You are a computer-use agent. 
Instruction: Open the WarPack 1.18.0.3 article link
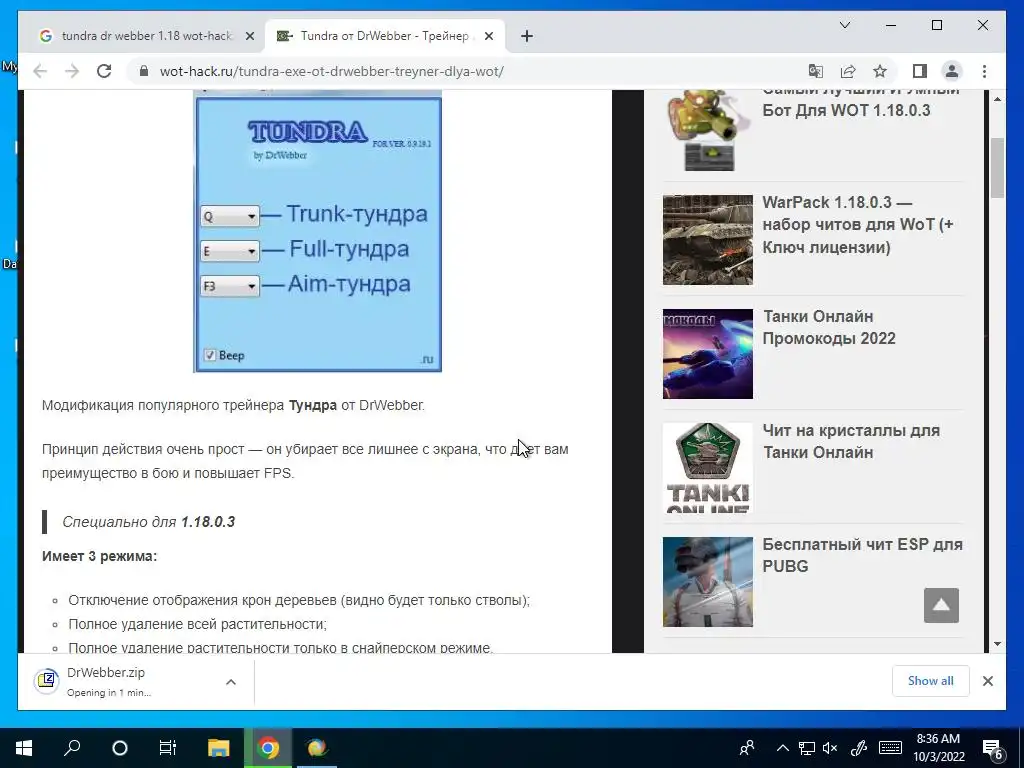click(858, 225)
